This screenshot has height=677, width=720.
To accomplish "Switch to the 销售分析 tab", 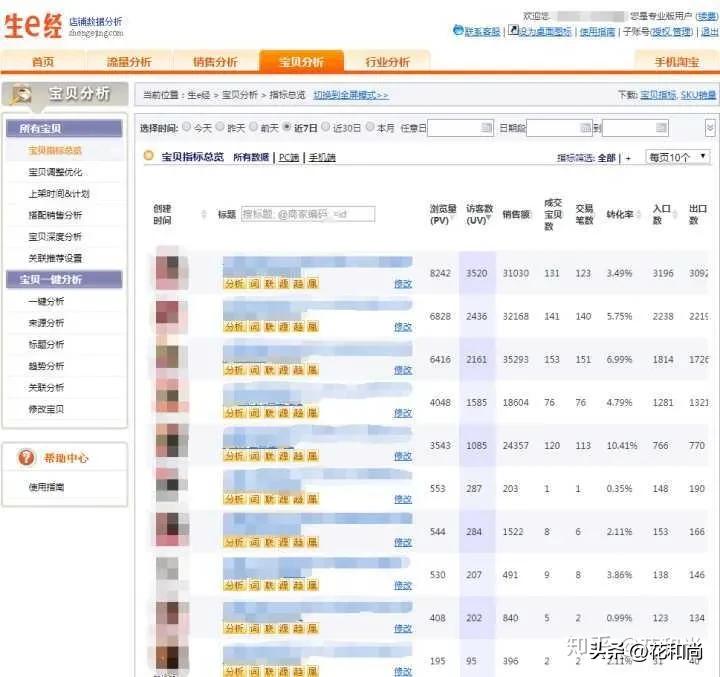I will (215, 62).
